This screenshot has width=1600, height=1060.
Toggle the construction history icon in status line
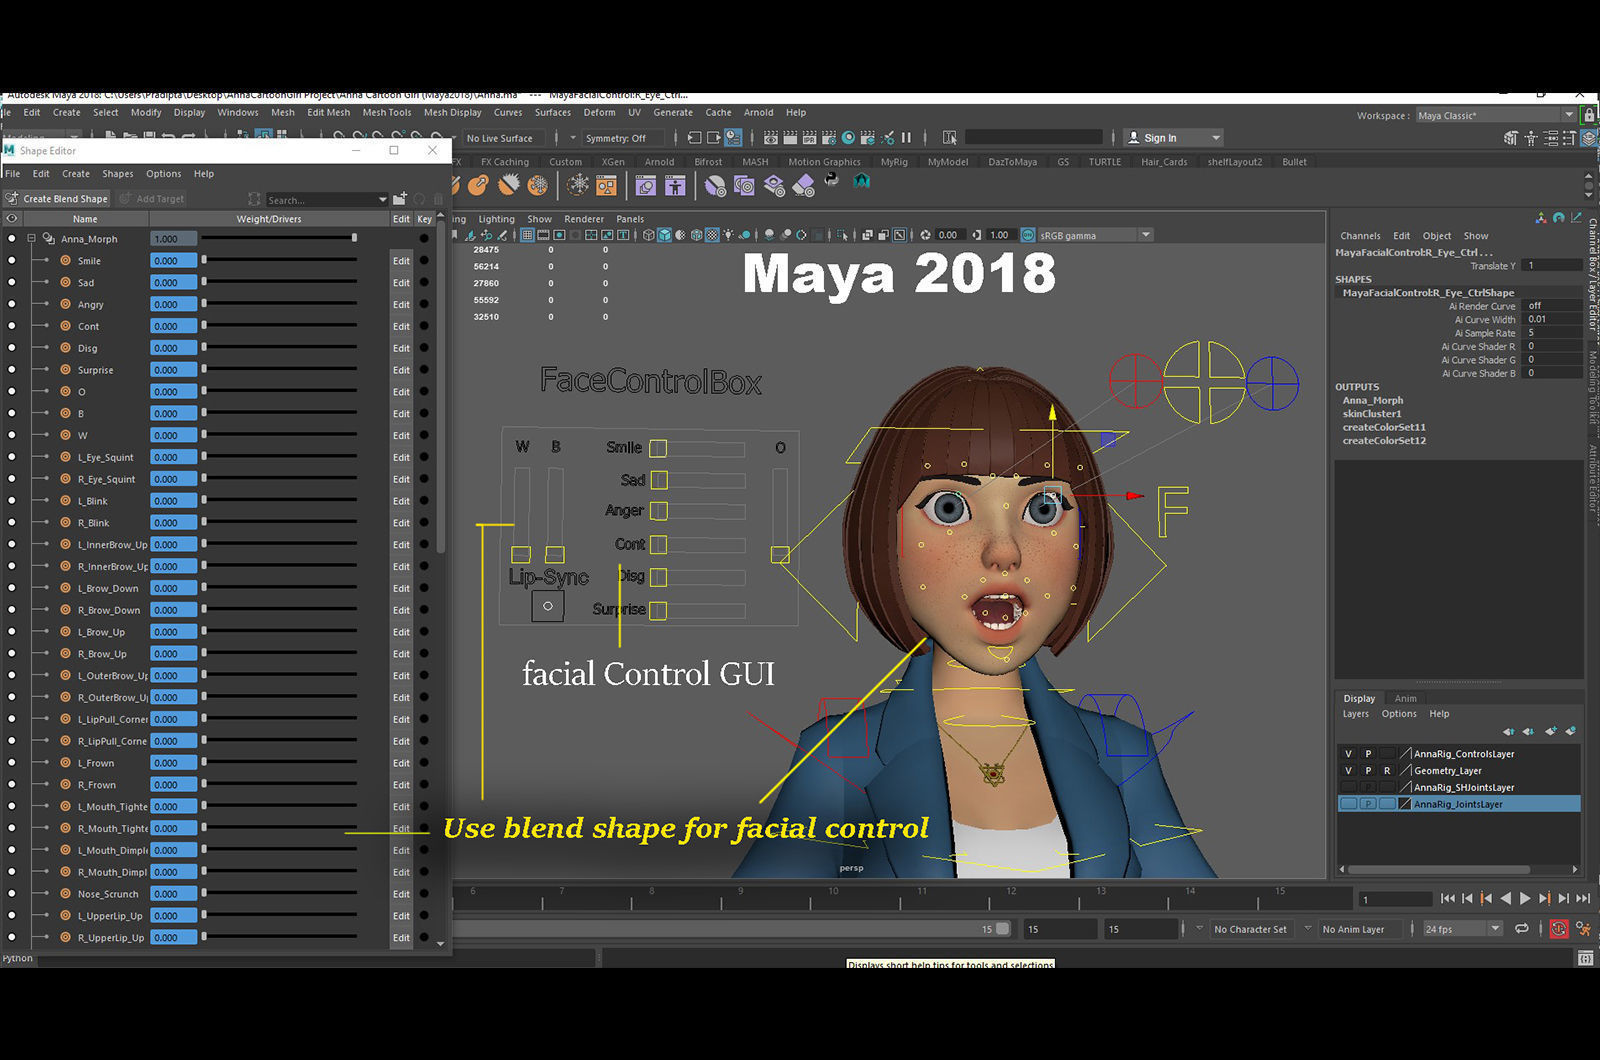click(733, 137)
